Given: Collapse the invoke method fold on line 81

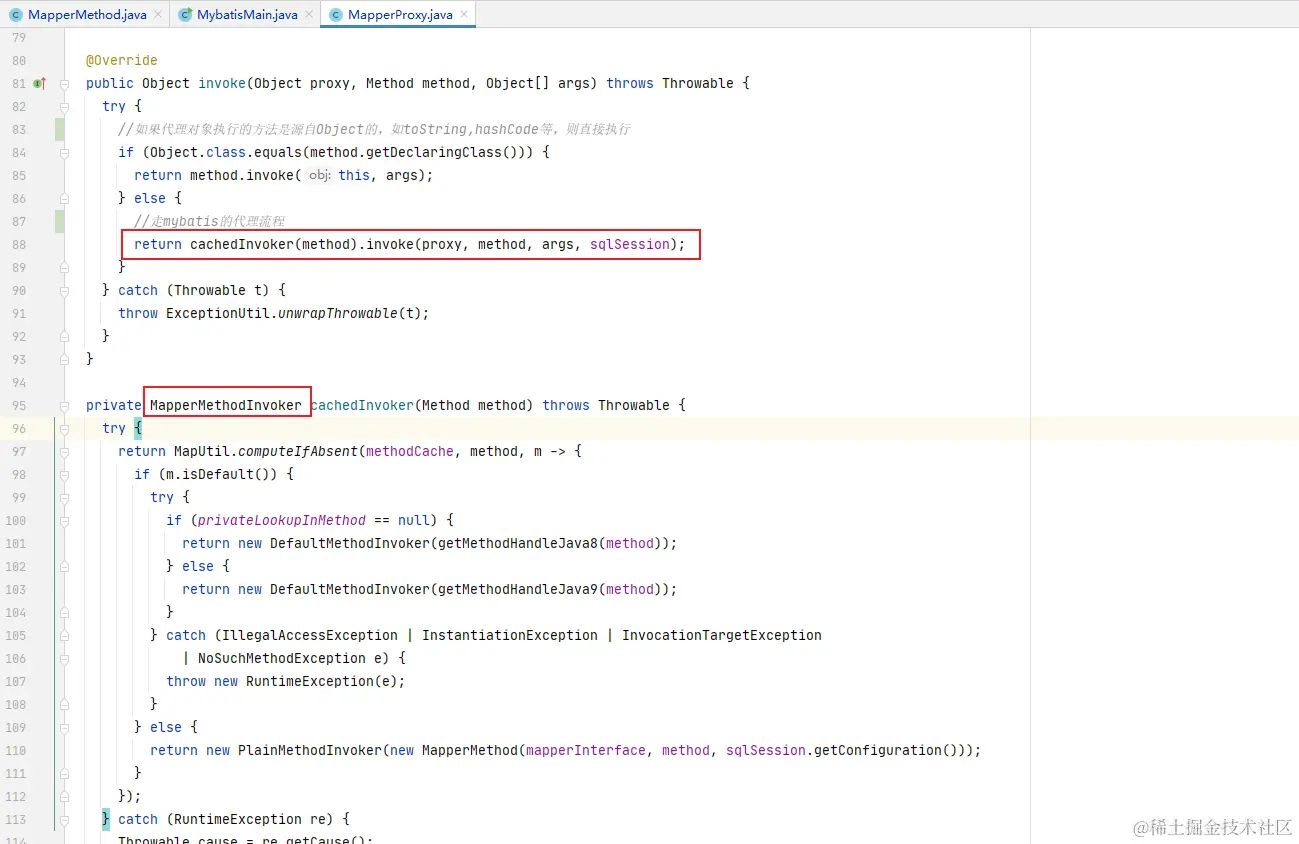Looking at the screenshot, I should (64, 83).
